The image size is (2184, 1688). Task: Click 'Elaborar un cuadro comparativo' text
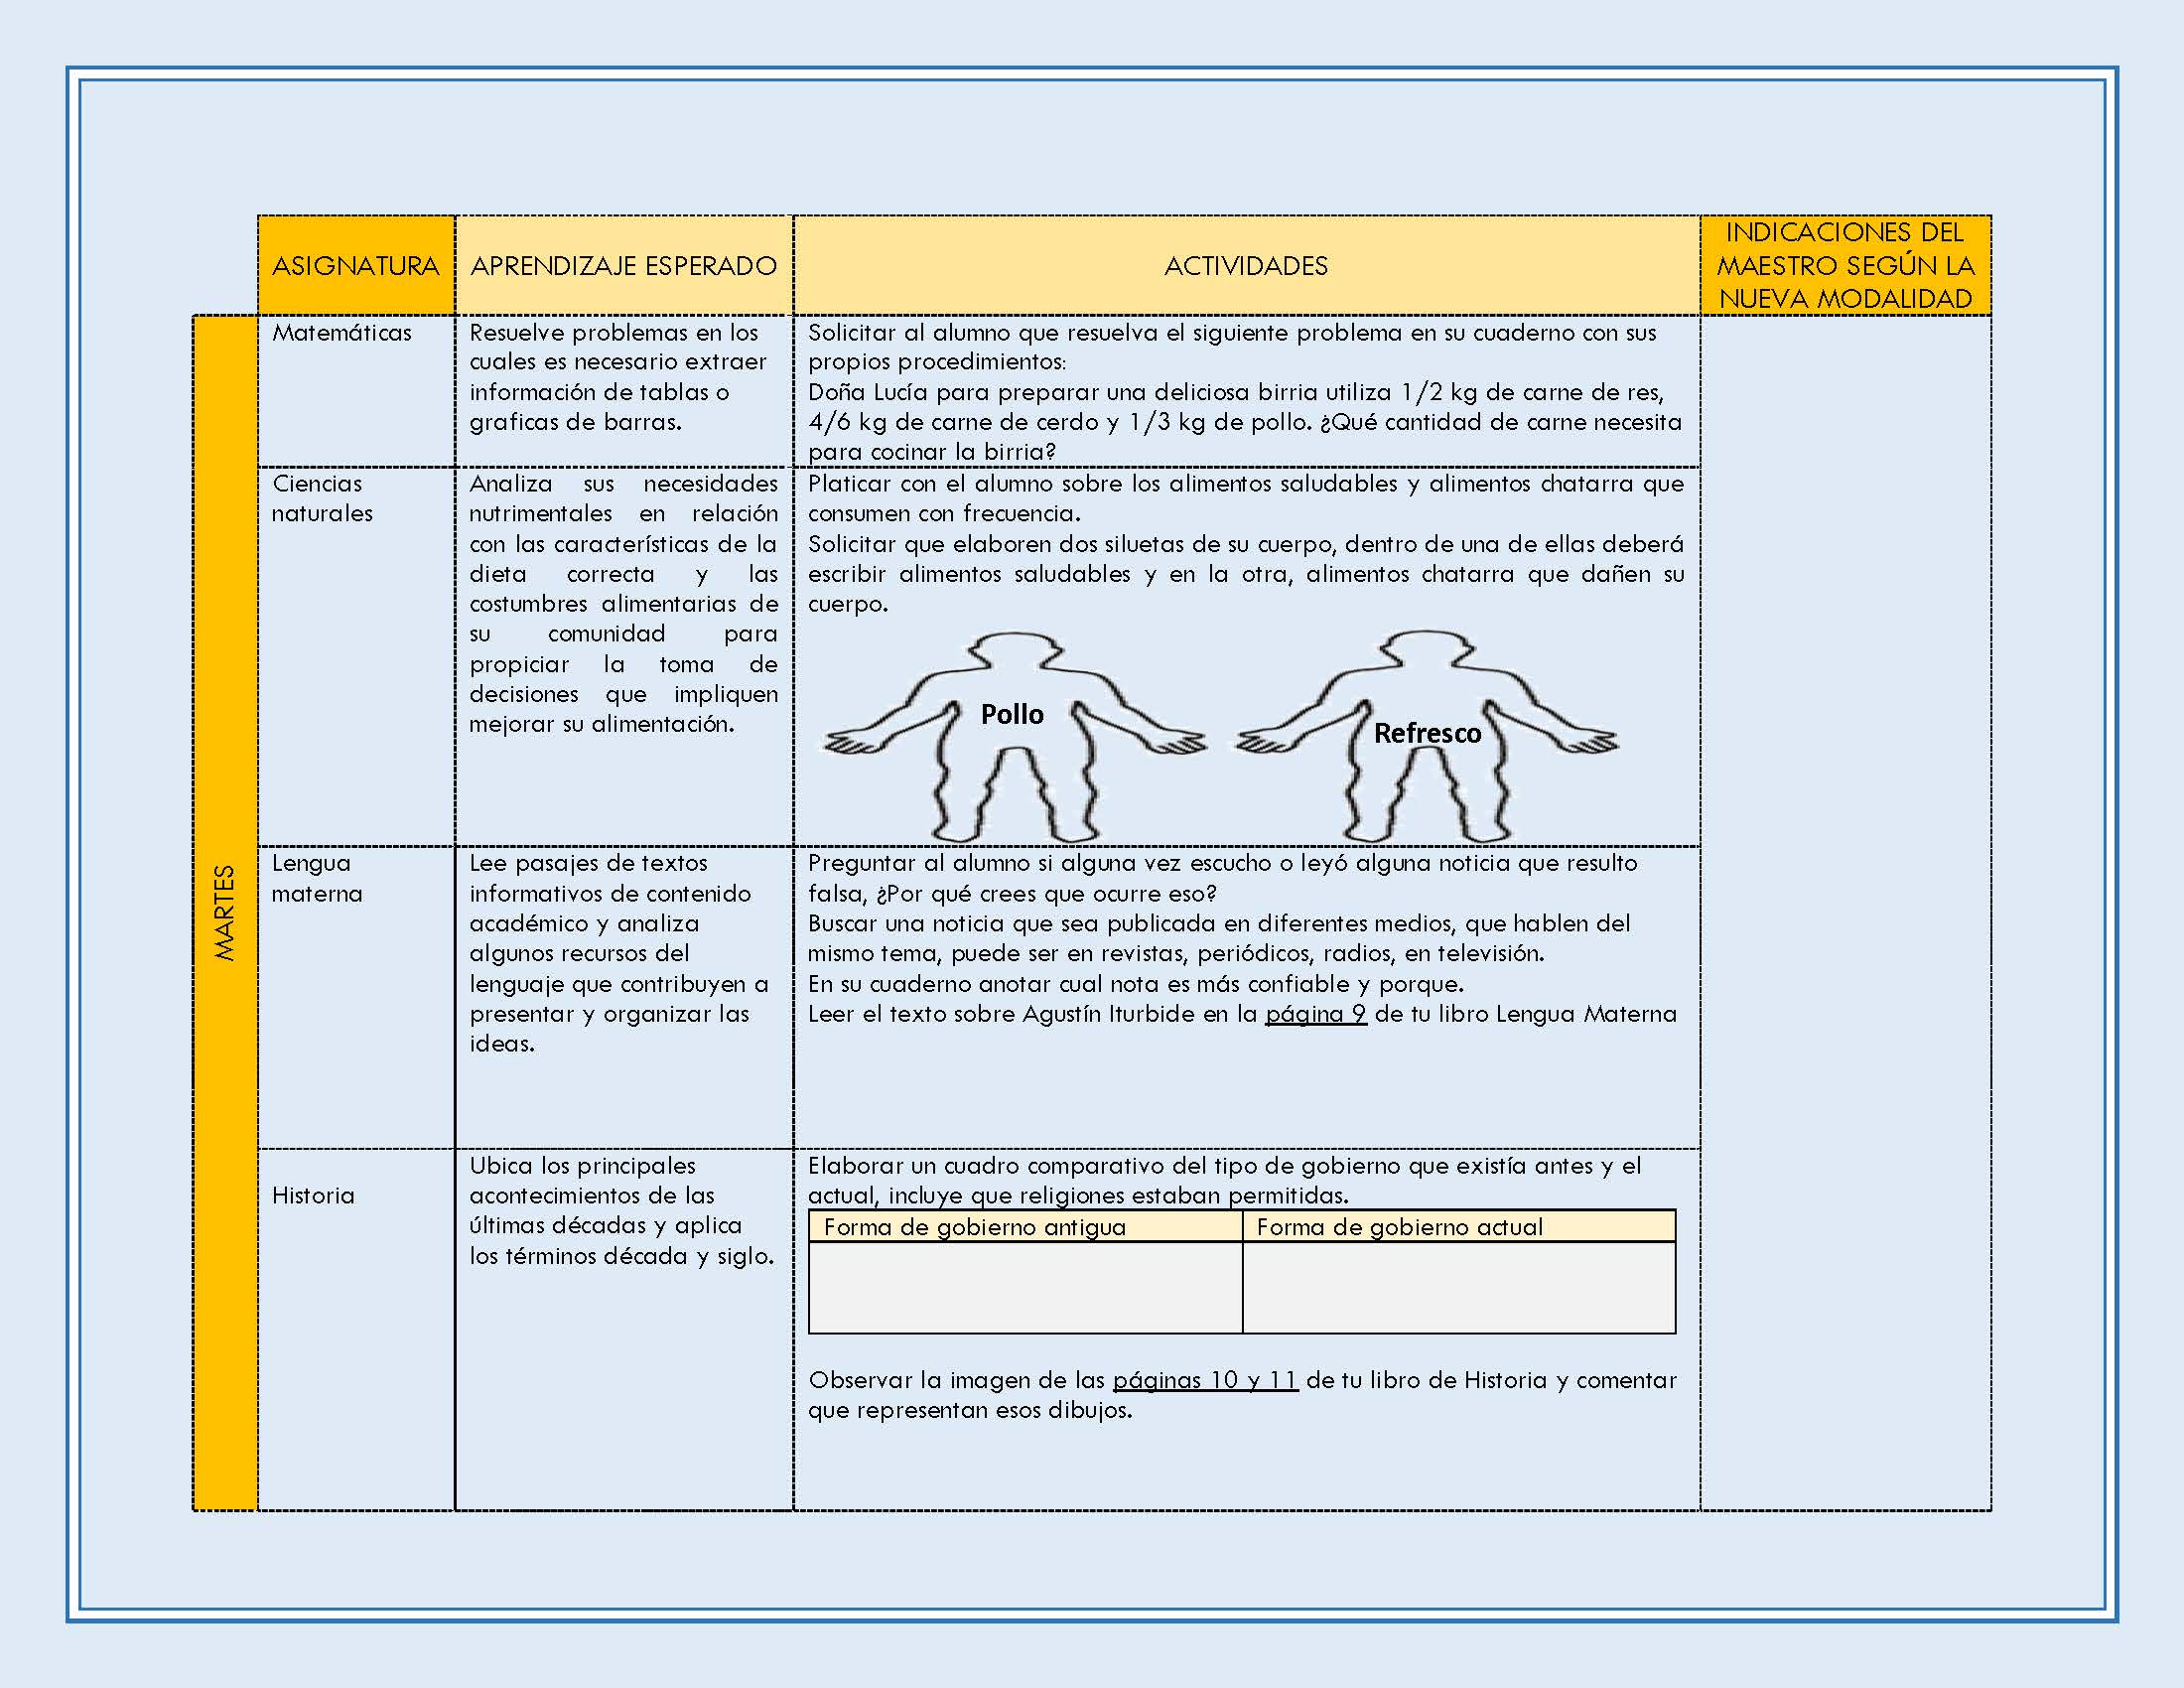pyautogui.click(x=1225, y=1180)
